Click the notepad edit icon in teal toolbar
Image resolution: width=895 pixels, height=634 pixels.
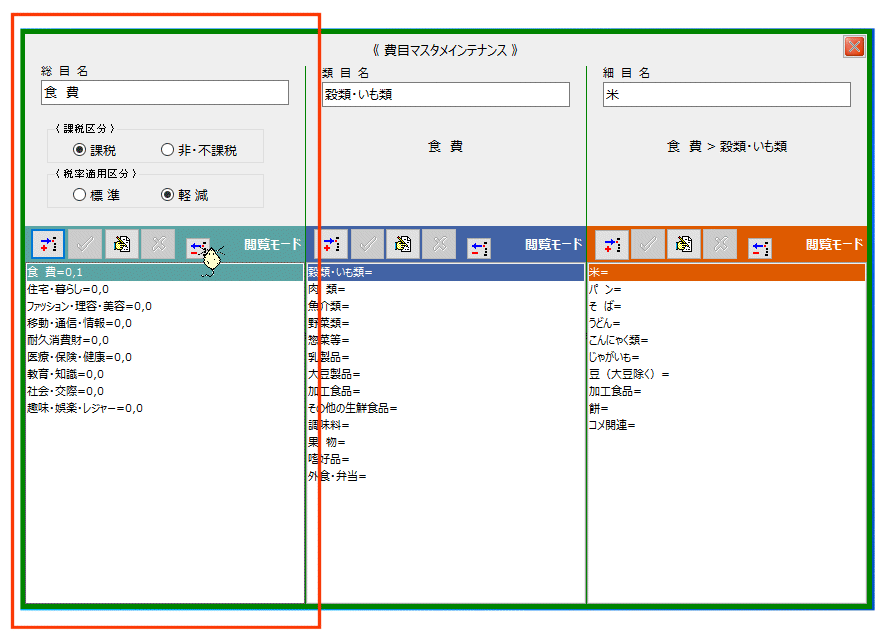point(122,244)
